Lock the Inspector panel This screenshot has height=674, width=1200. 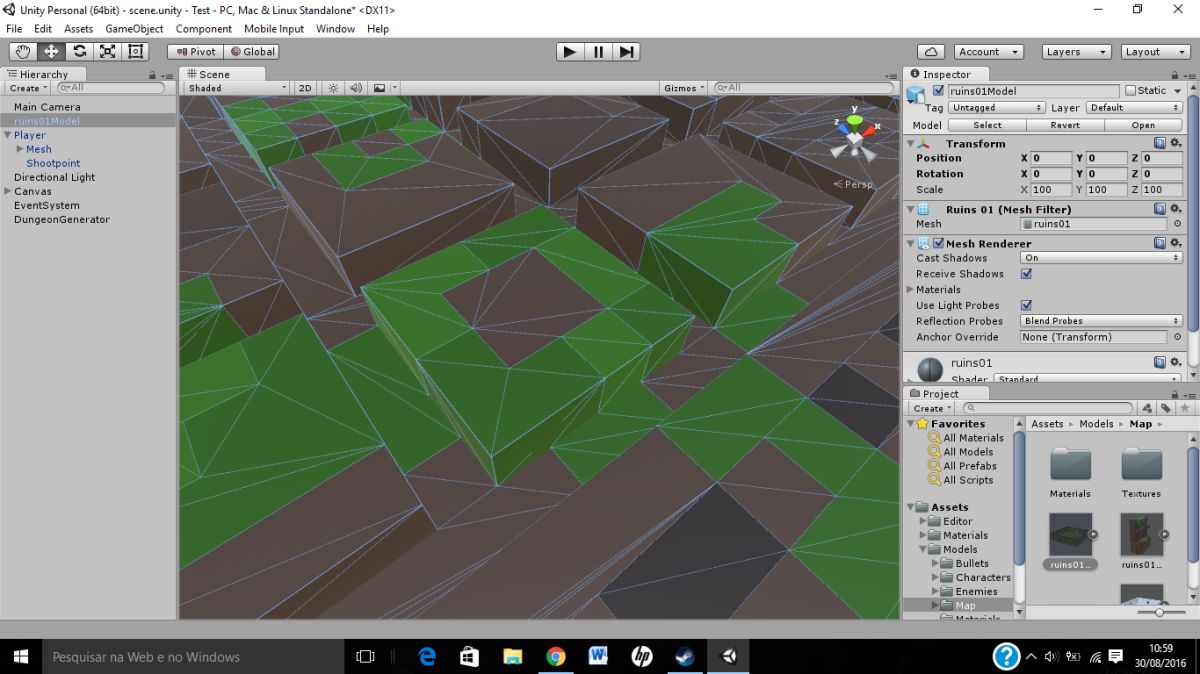[x=1177, y=75]
